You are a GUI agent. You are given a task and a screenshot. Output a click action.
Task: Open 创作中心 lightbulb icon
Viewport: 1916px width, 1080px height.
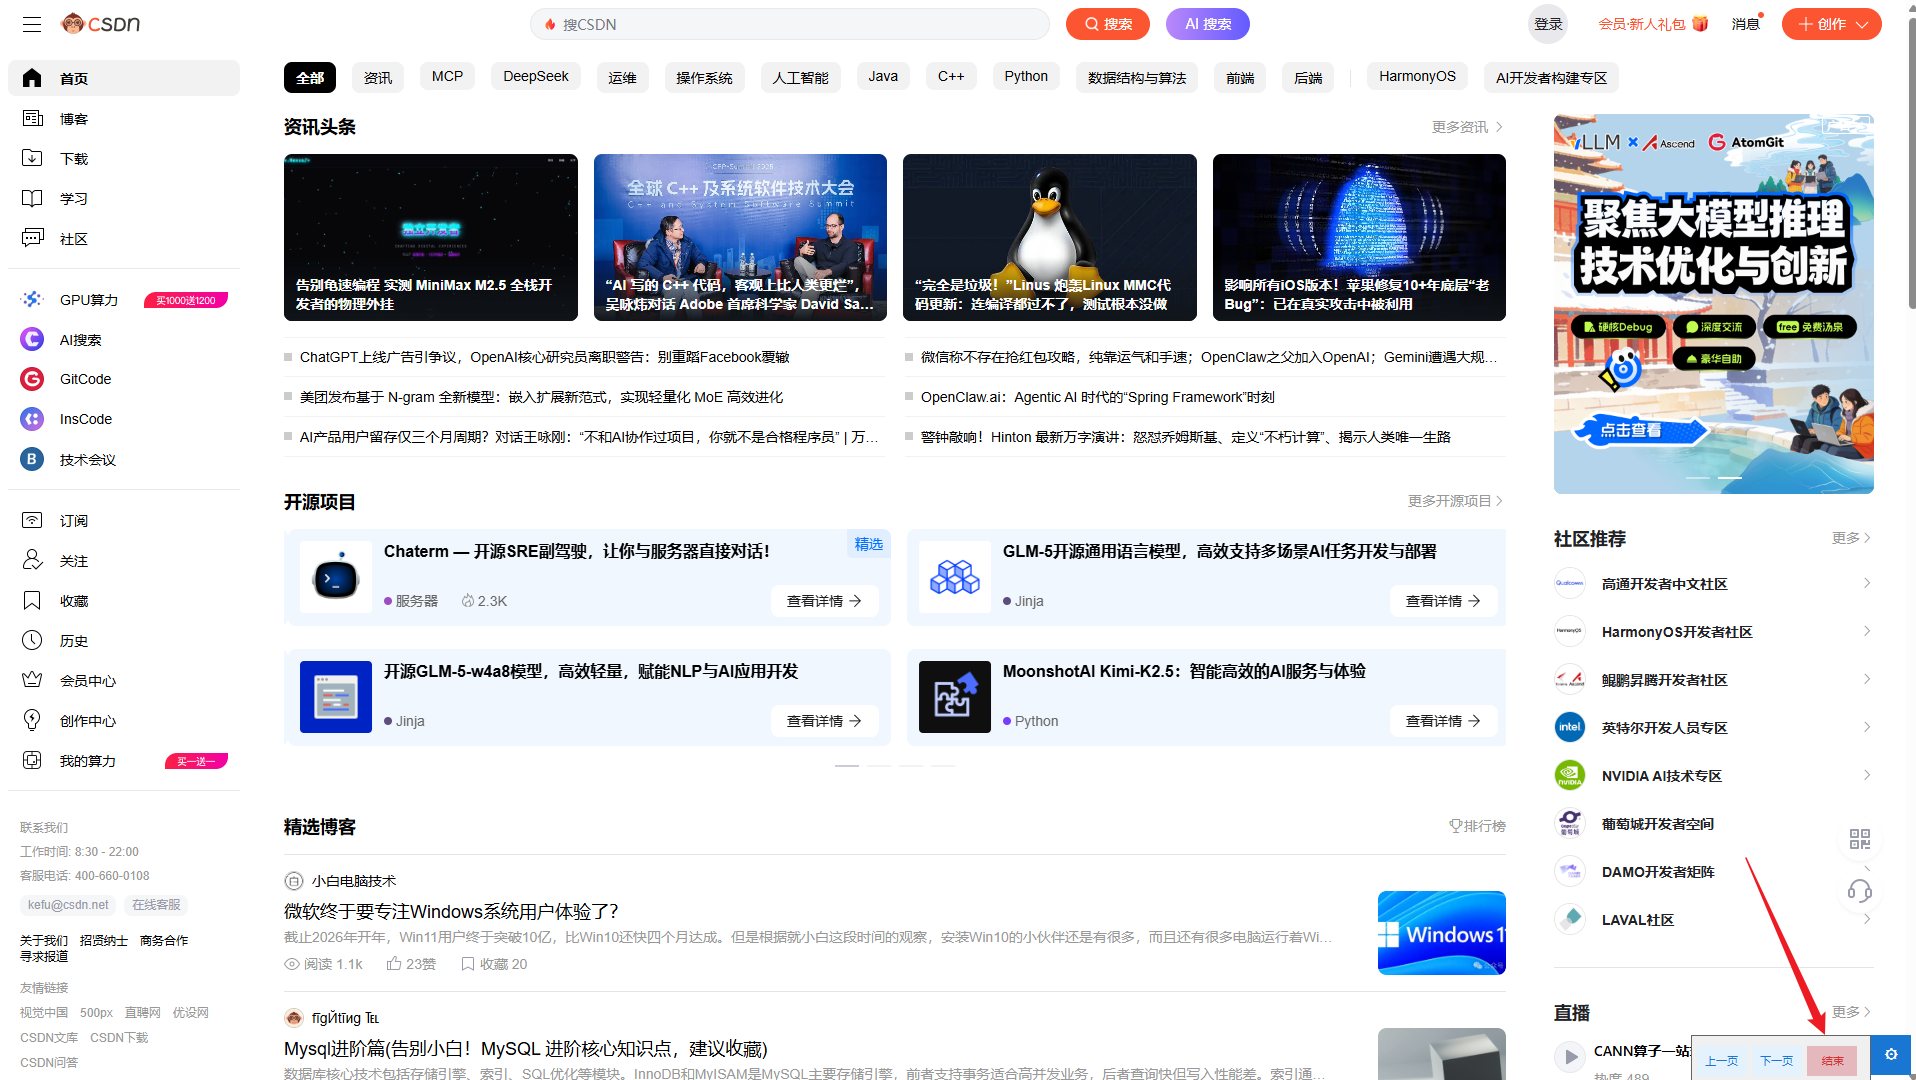click(32, 720)
